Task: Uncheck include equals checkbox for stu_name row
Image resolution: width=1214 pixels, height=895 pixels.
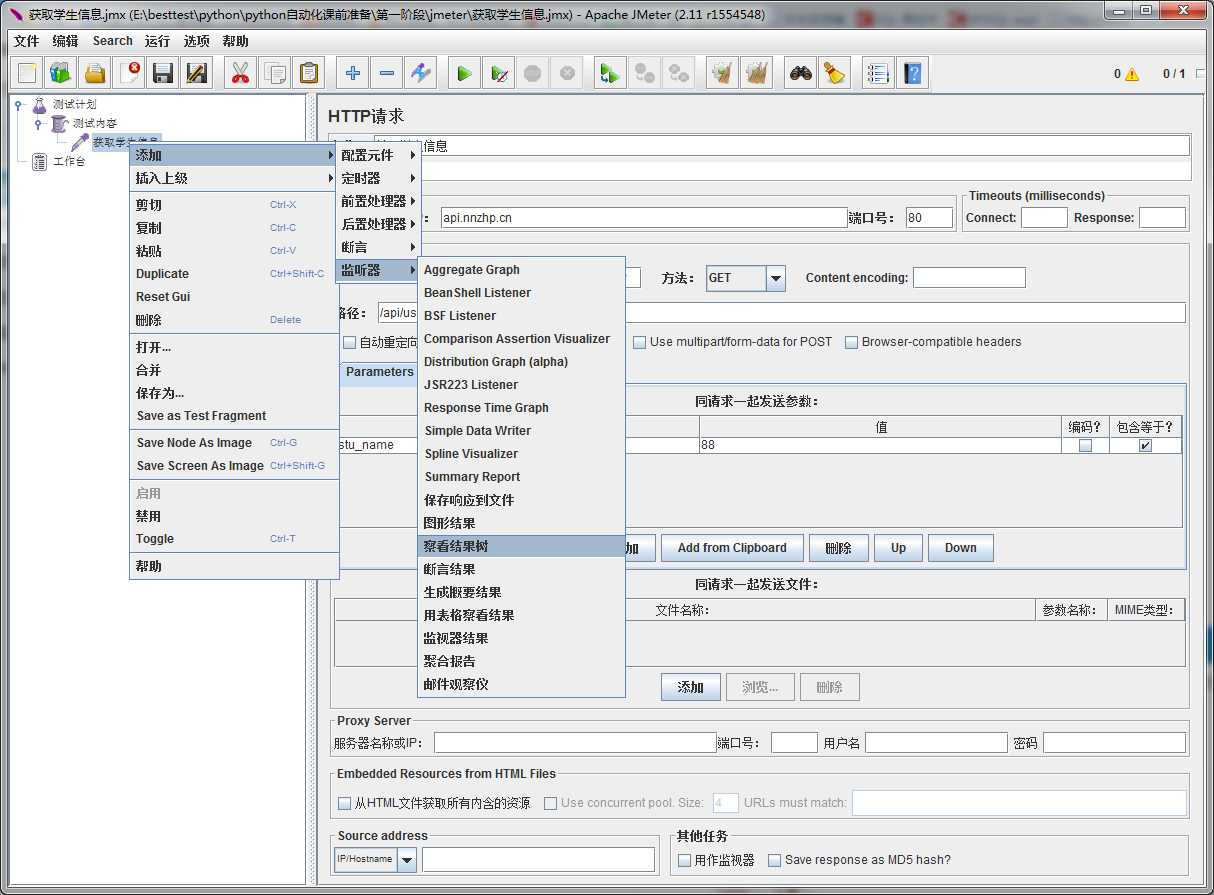Action: 1145,446
